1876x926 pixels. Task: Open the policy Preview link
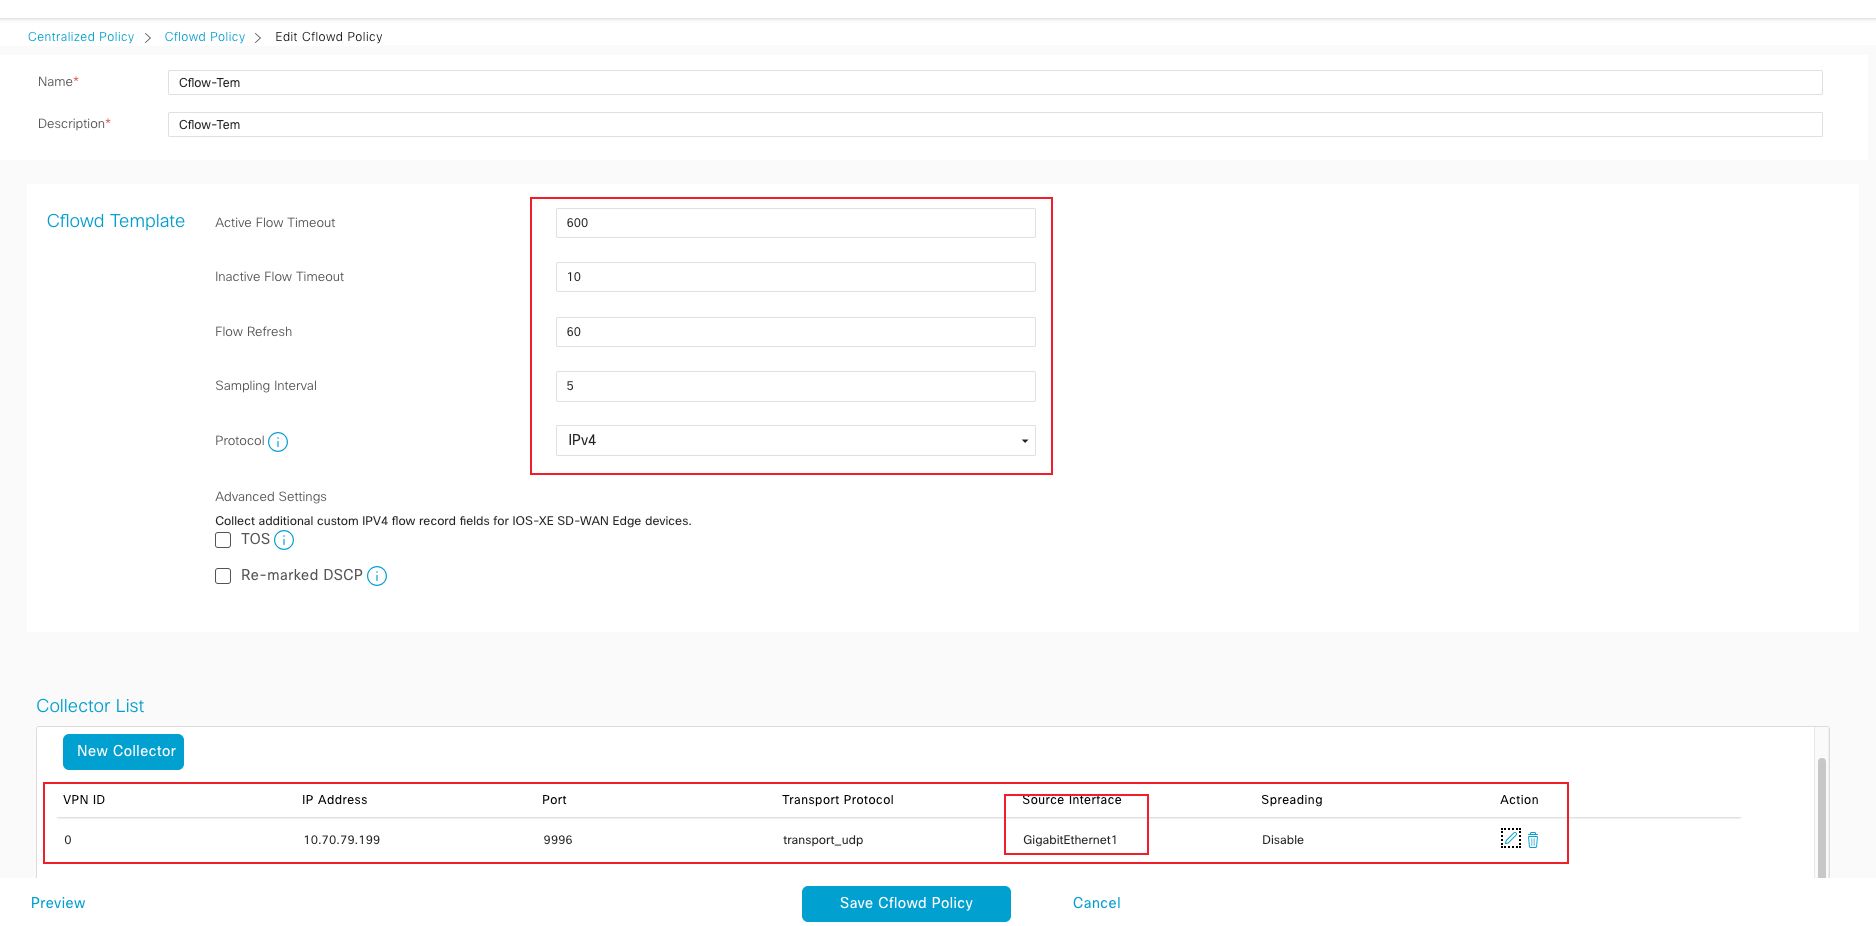point(58,903)
